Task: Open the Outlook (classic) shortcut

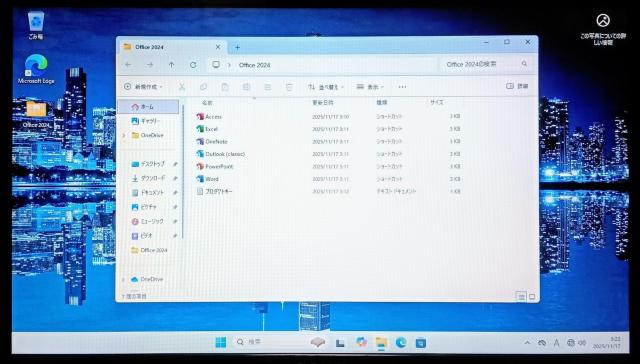Action: coord(220,154)
